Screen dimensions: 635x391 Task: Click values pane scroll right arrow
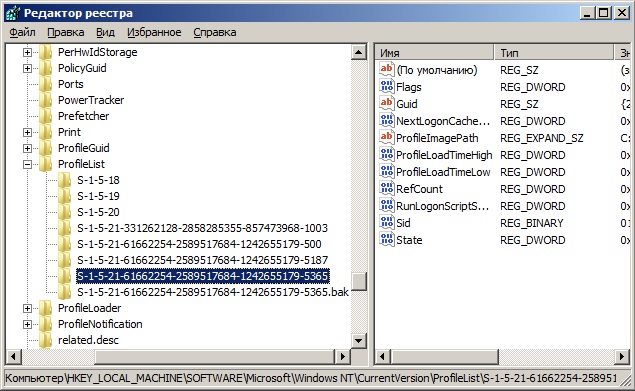click(x=622, y=357)
